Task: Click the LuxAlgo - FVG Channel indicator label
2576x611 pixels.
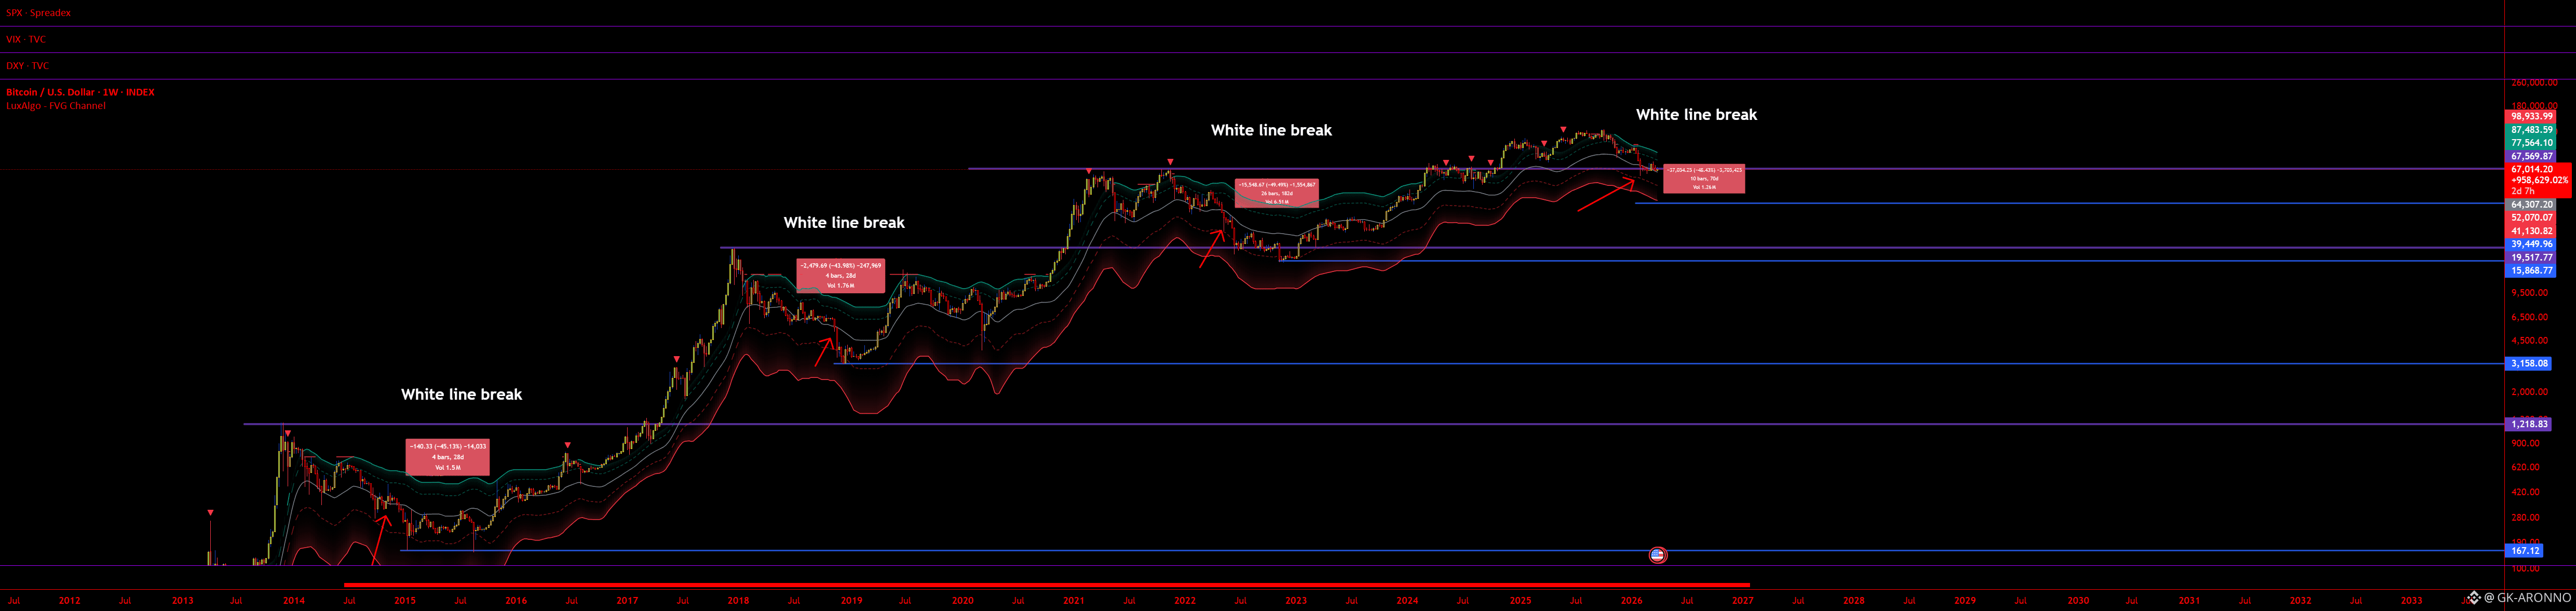Action: point(56,106)
